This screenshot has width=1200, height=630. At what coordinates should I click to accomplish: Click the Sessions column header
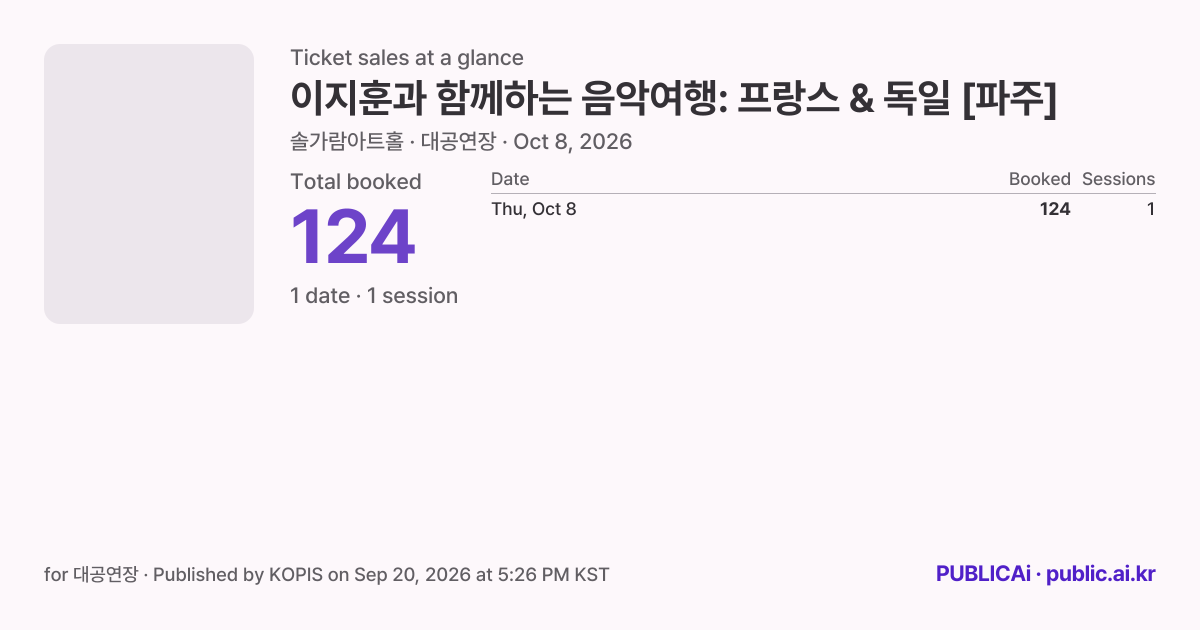click(1118, 179)
